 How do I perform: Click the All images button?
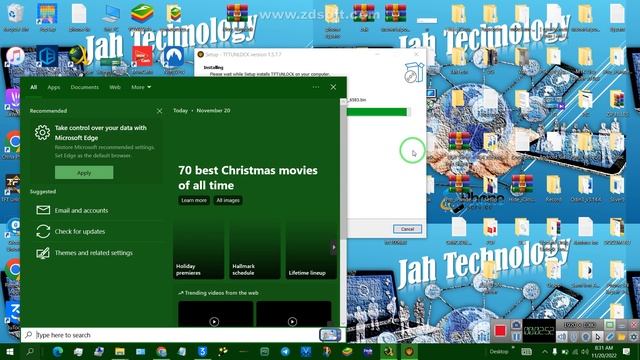click(x=228, y=200)
